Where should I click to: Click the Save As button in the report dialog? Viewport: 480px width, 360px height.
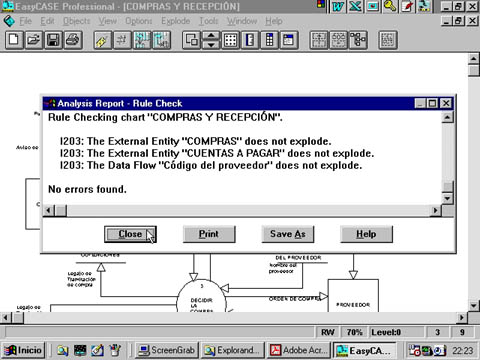(288, 234)
